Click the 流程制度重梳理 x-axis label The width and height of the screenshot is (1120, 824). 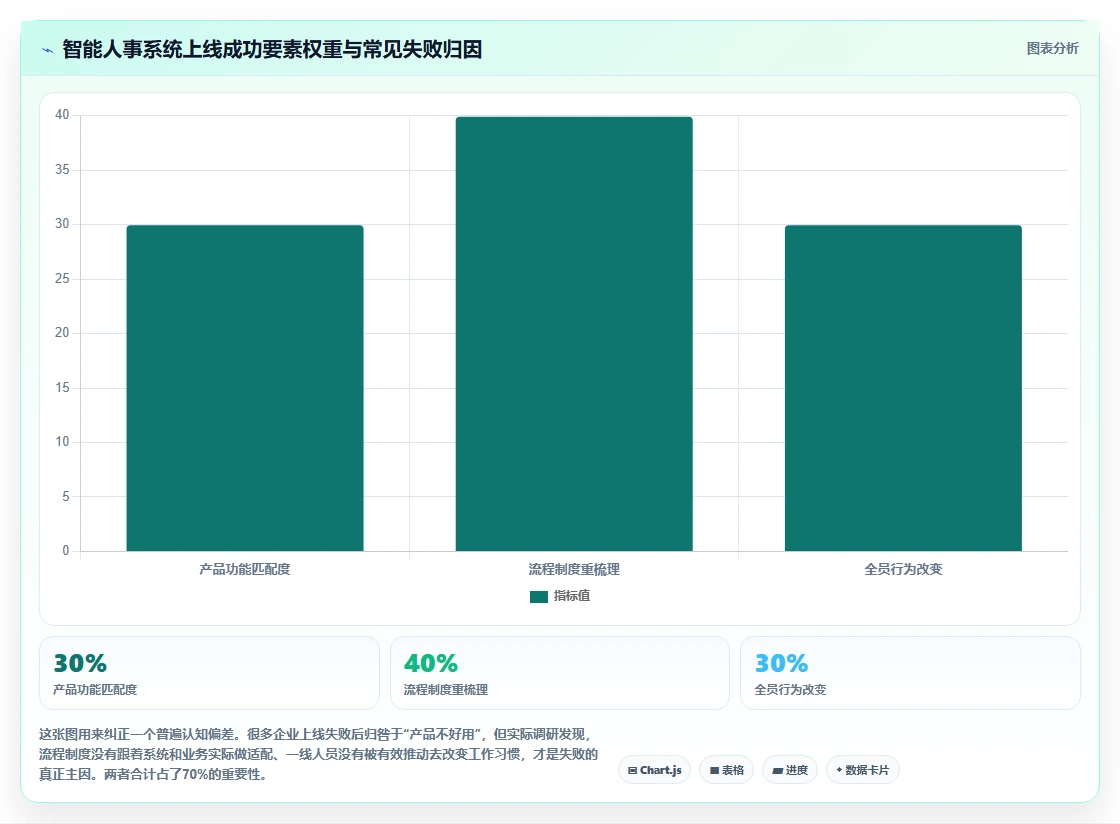click(574, 569)
